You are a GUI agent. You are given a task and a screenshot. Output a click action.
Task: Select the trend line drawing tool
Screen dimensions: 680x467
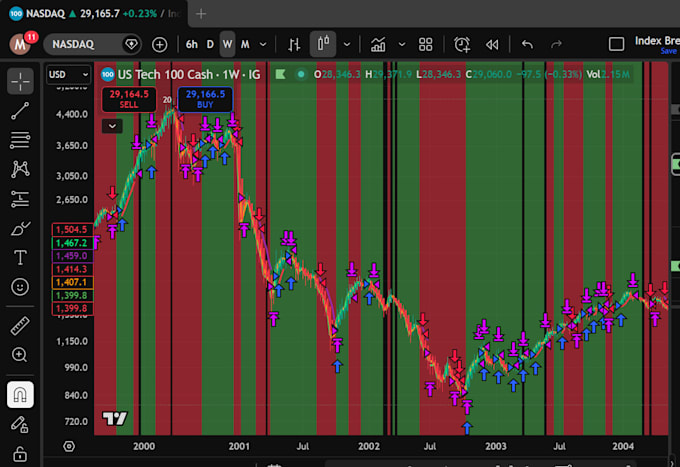pyautogui.click(x=20, y=111)
